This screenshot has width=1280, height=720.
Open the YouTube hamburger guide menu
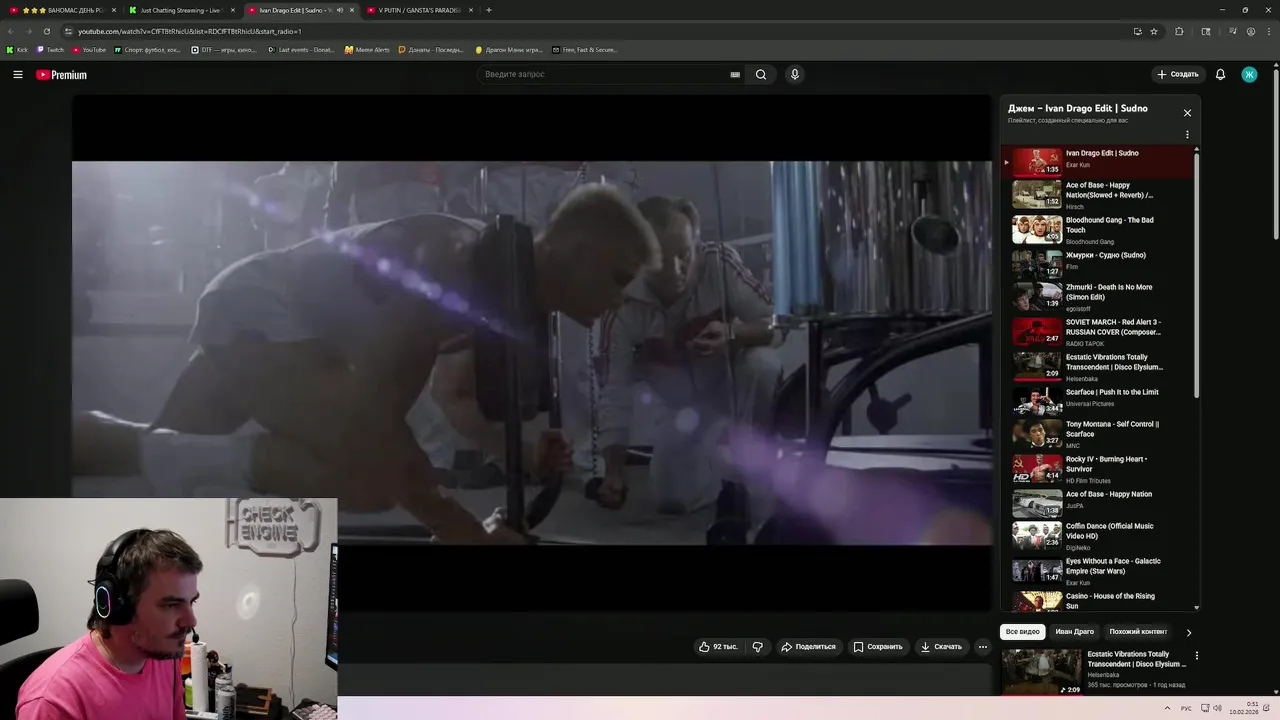[18, 74]
